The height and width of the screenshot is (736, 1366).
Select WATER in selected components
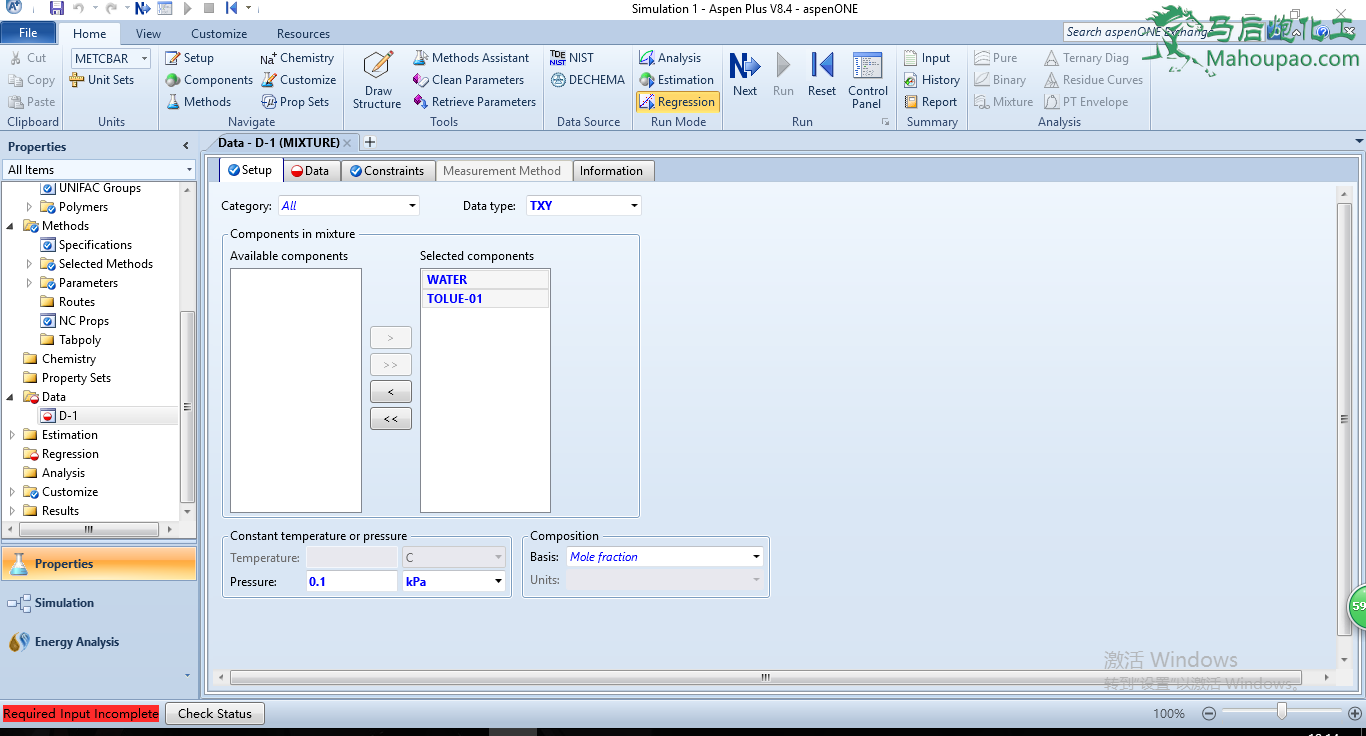pyautogui.click(x=485, y=279)
